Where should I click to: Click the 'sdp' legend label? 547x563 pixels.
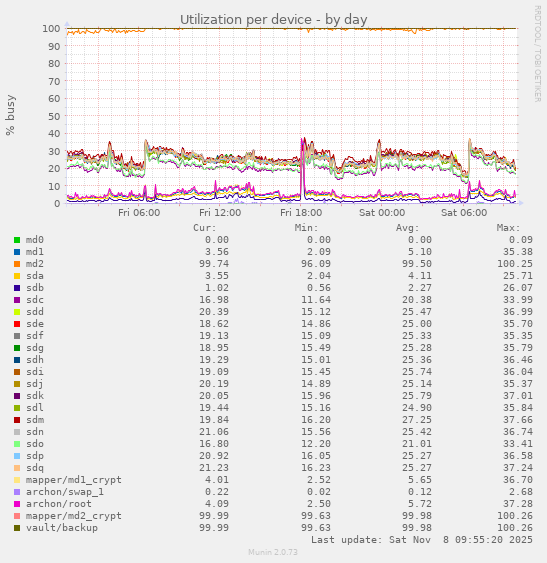34,456
